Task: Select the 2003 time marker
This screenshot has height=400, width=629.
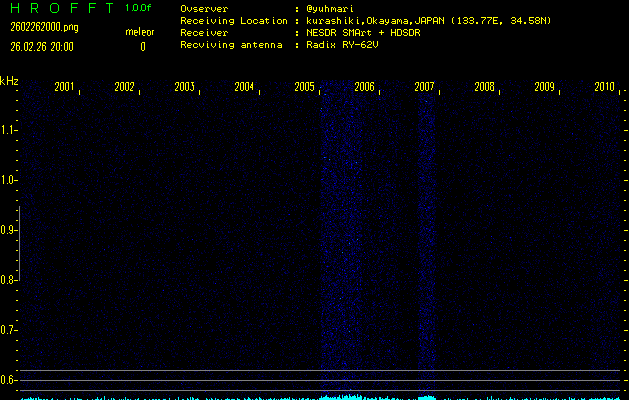Action: 184,87
